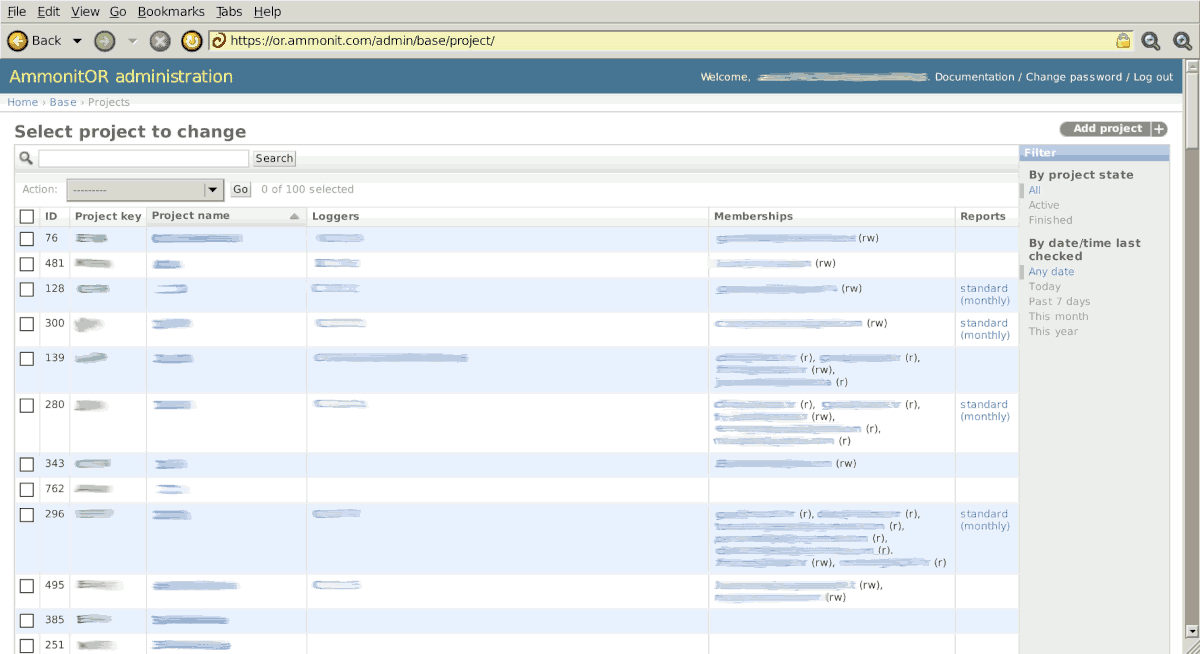Check the checkbox for project ID 76
This screenshot has width=1200, height=654.
pos(26,238)
